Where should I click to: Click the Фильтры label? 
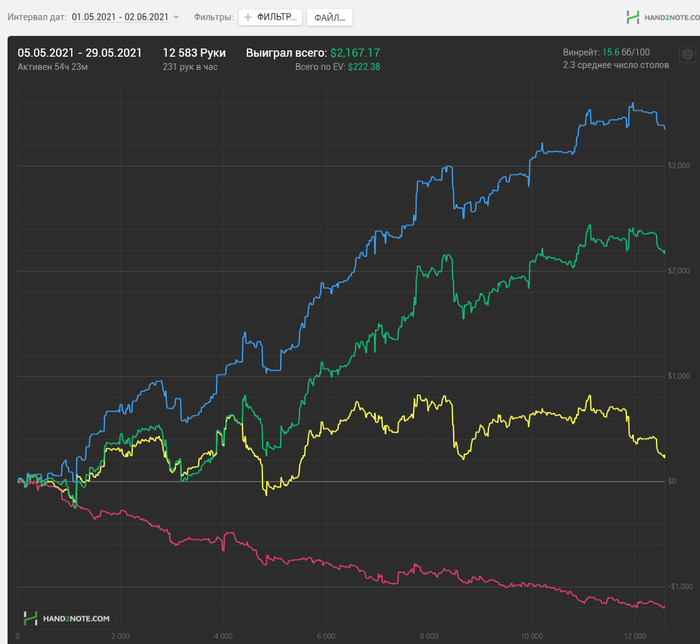click(213, 17)
